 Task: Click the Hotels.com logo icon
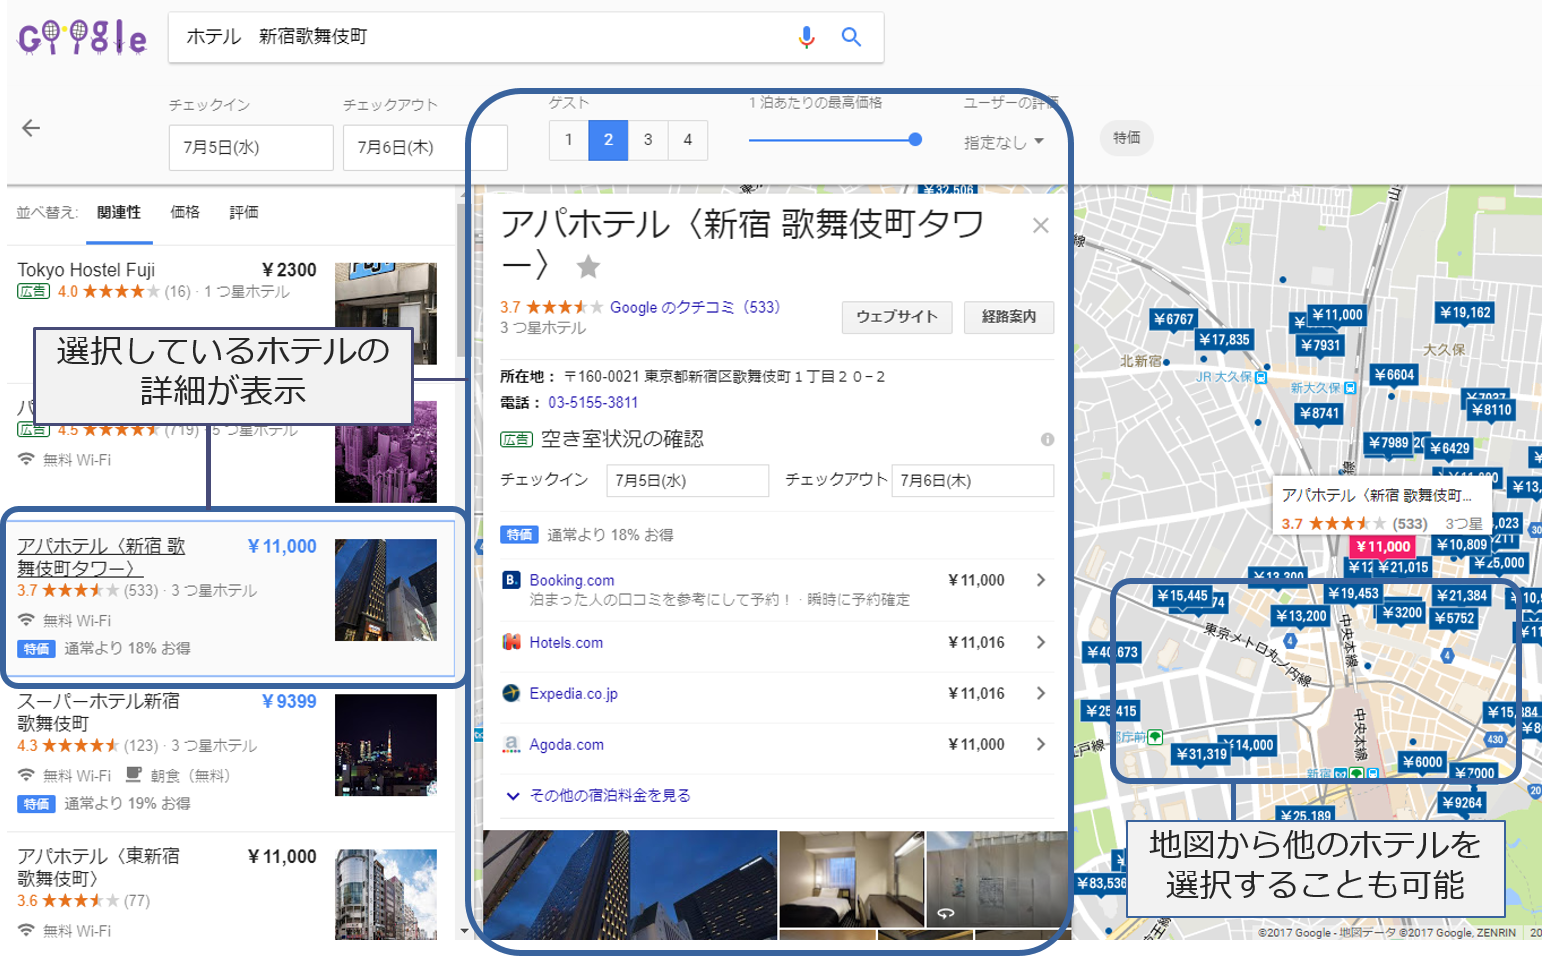click(511, 642)
